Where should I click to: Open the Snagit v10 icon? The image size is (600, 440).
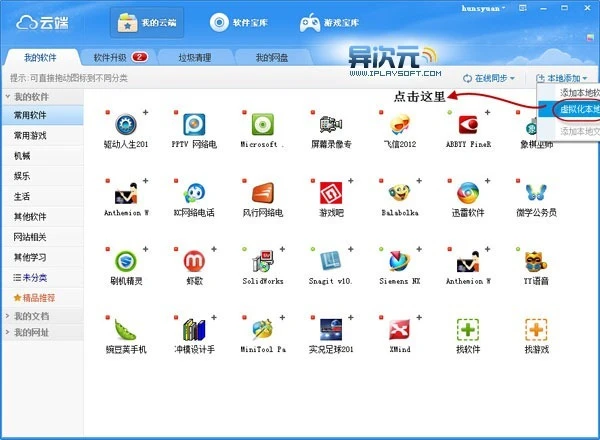pos(331,261)
